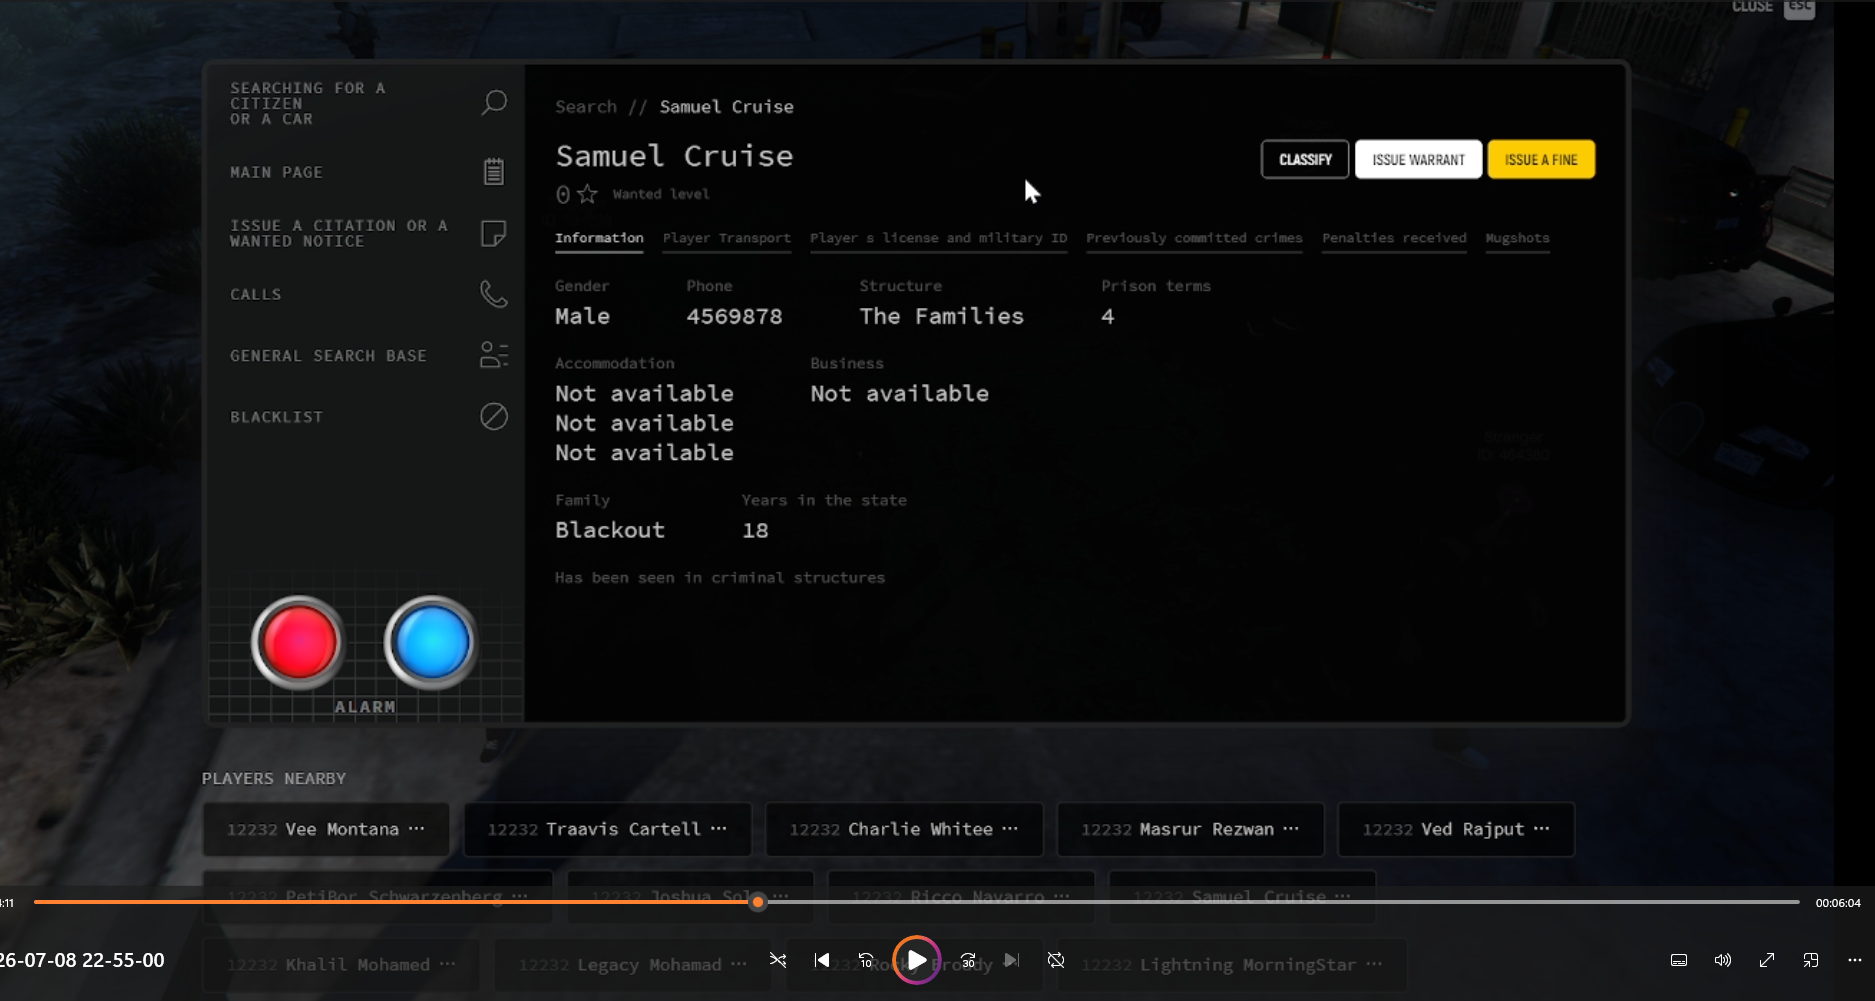Toggle repeat mode in the media player
The height and width of the screenshot is (1001, 1875).
[1056, 960]
